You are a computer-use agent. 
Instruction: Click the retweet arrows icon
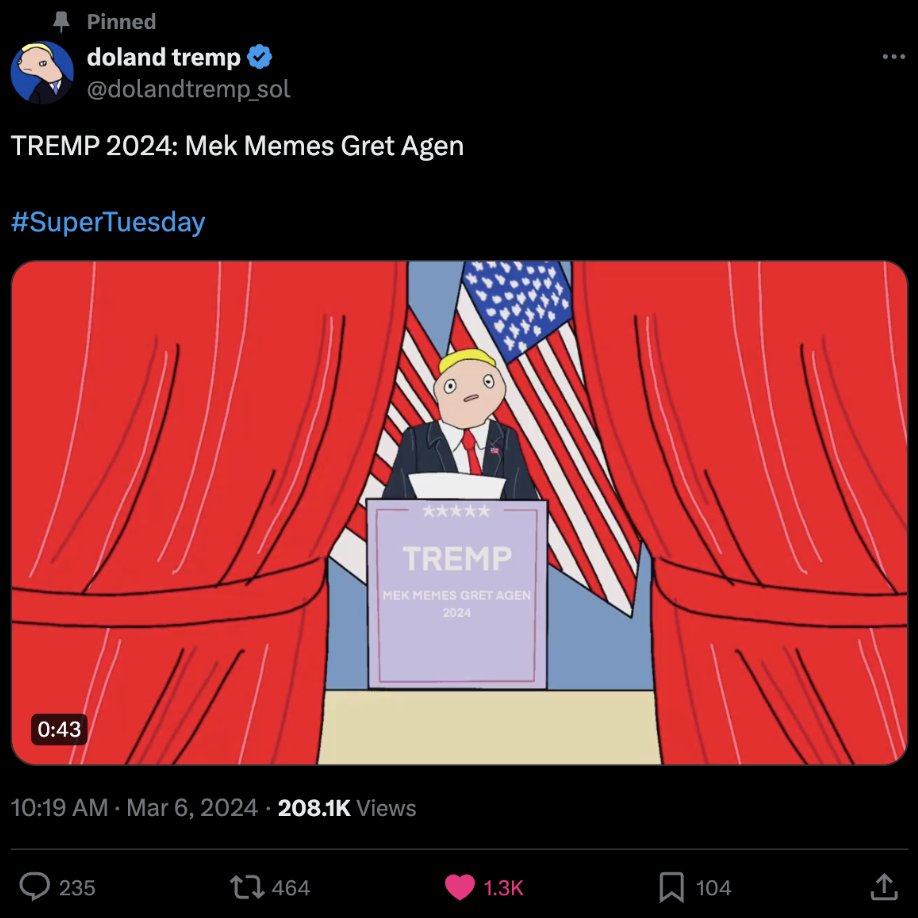pyautogui.click(x=246, y=887)
